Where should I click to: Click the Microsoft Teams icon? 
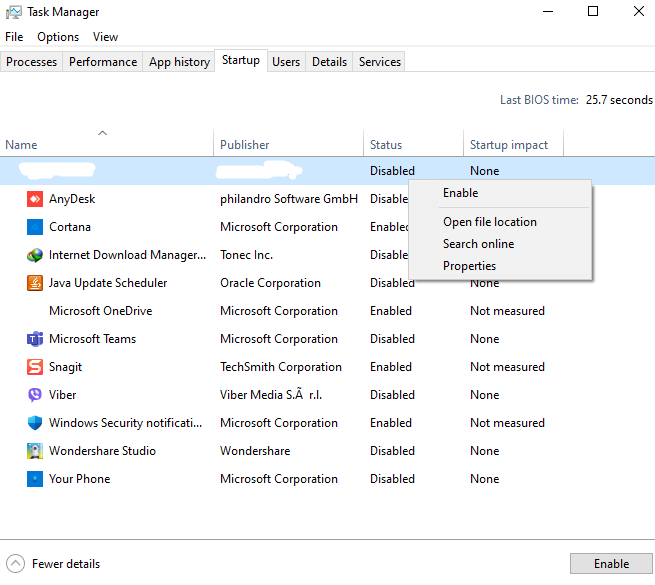click(x=35, y=339)
